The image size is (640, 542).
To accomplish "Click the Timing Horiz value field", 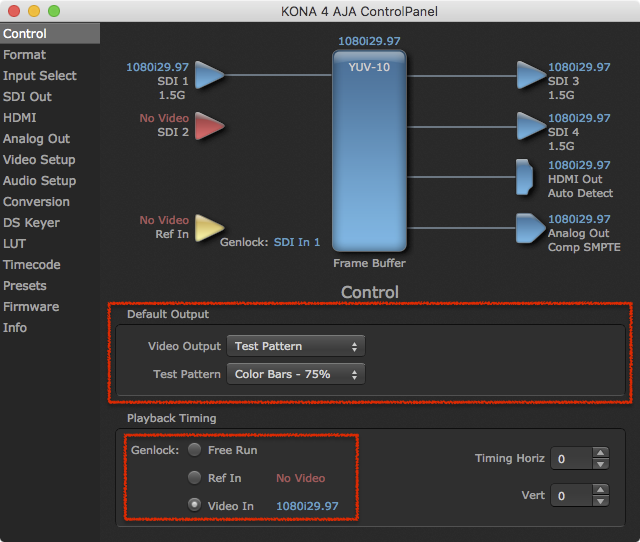I will tap(572, 459).
